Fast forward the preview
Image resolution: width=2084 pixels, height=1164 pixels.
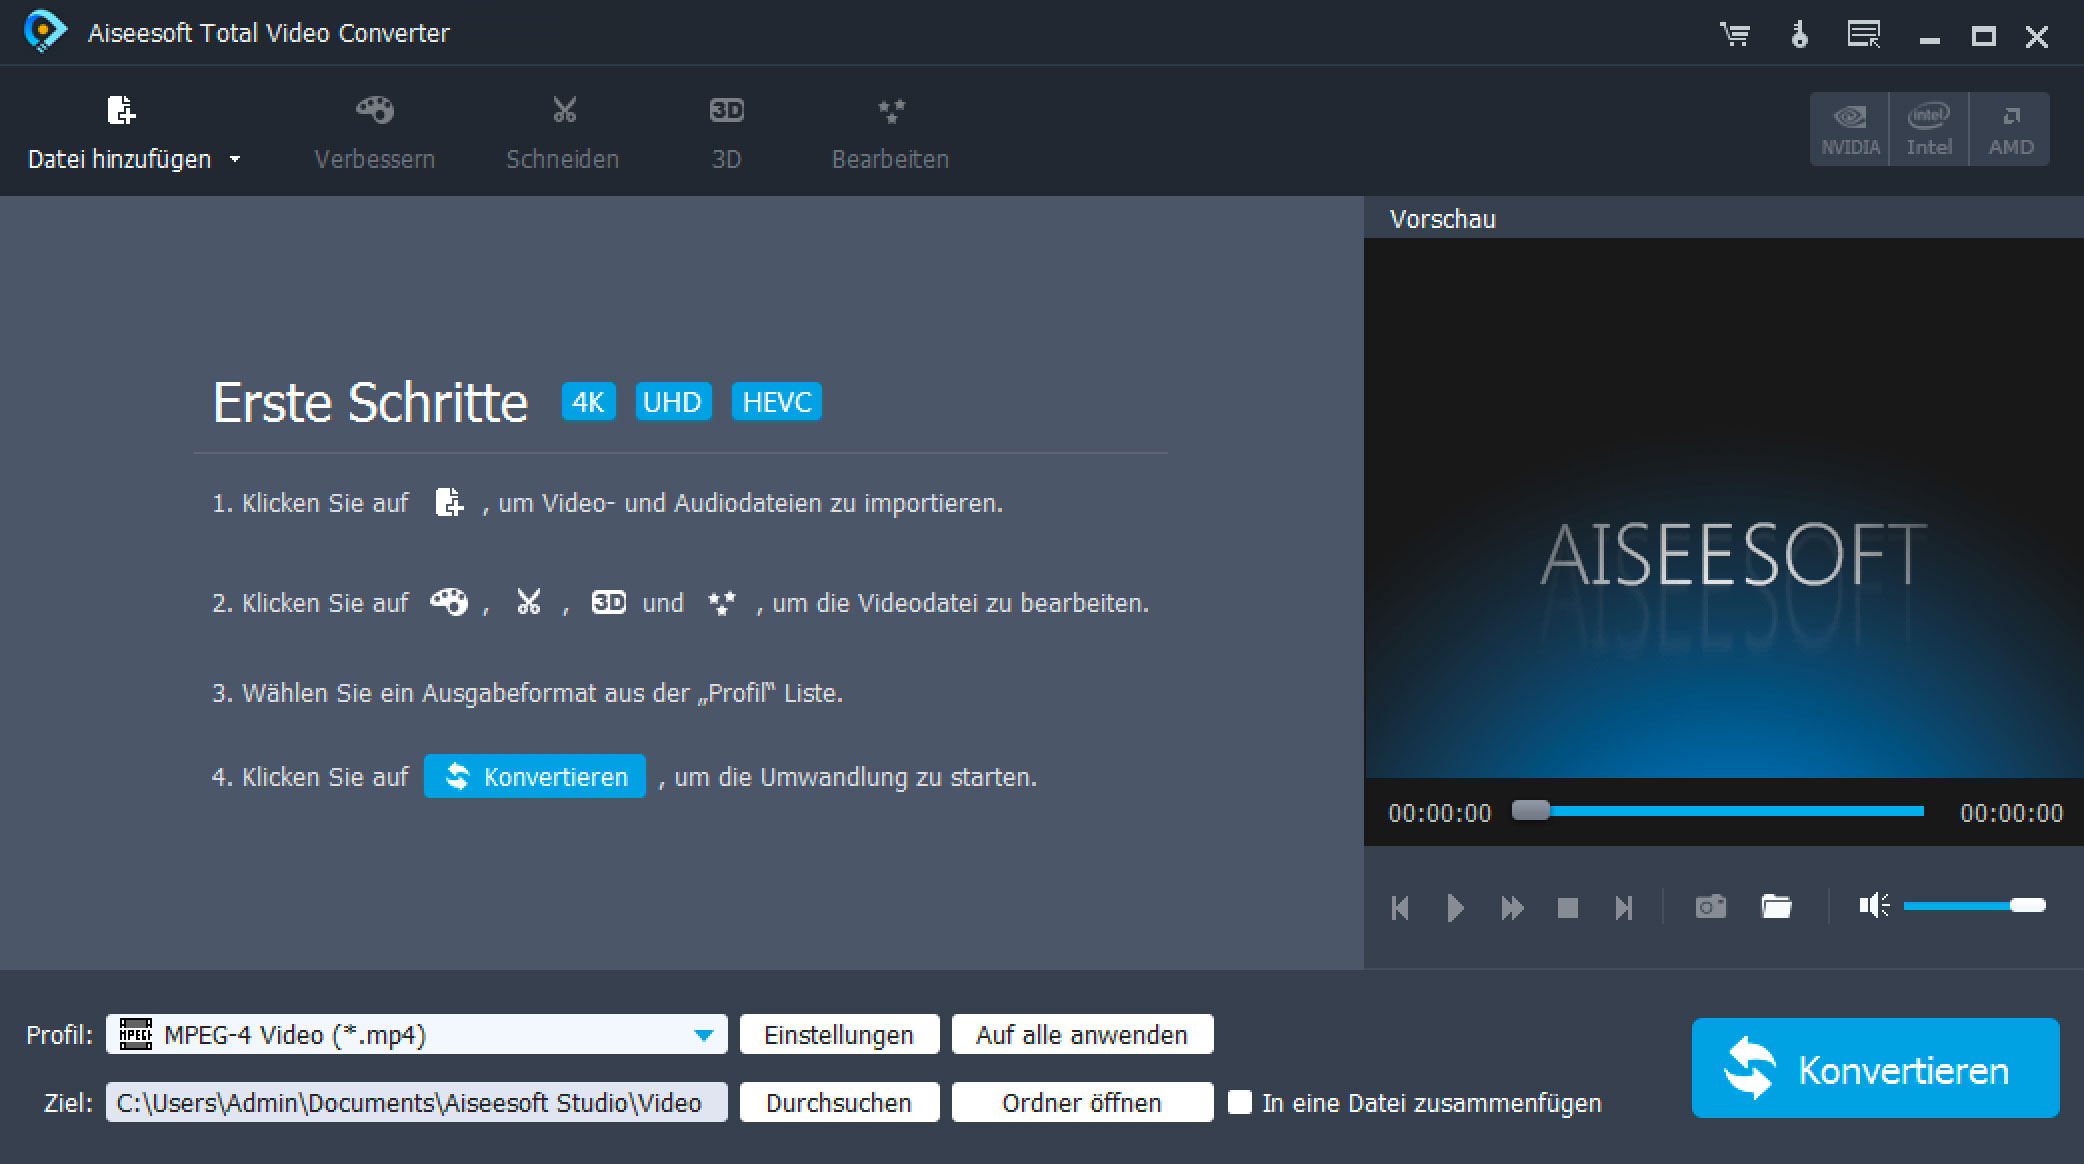pos(1512,908)
